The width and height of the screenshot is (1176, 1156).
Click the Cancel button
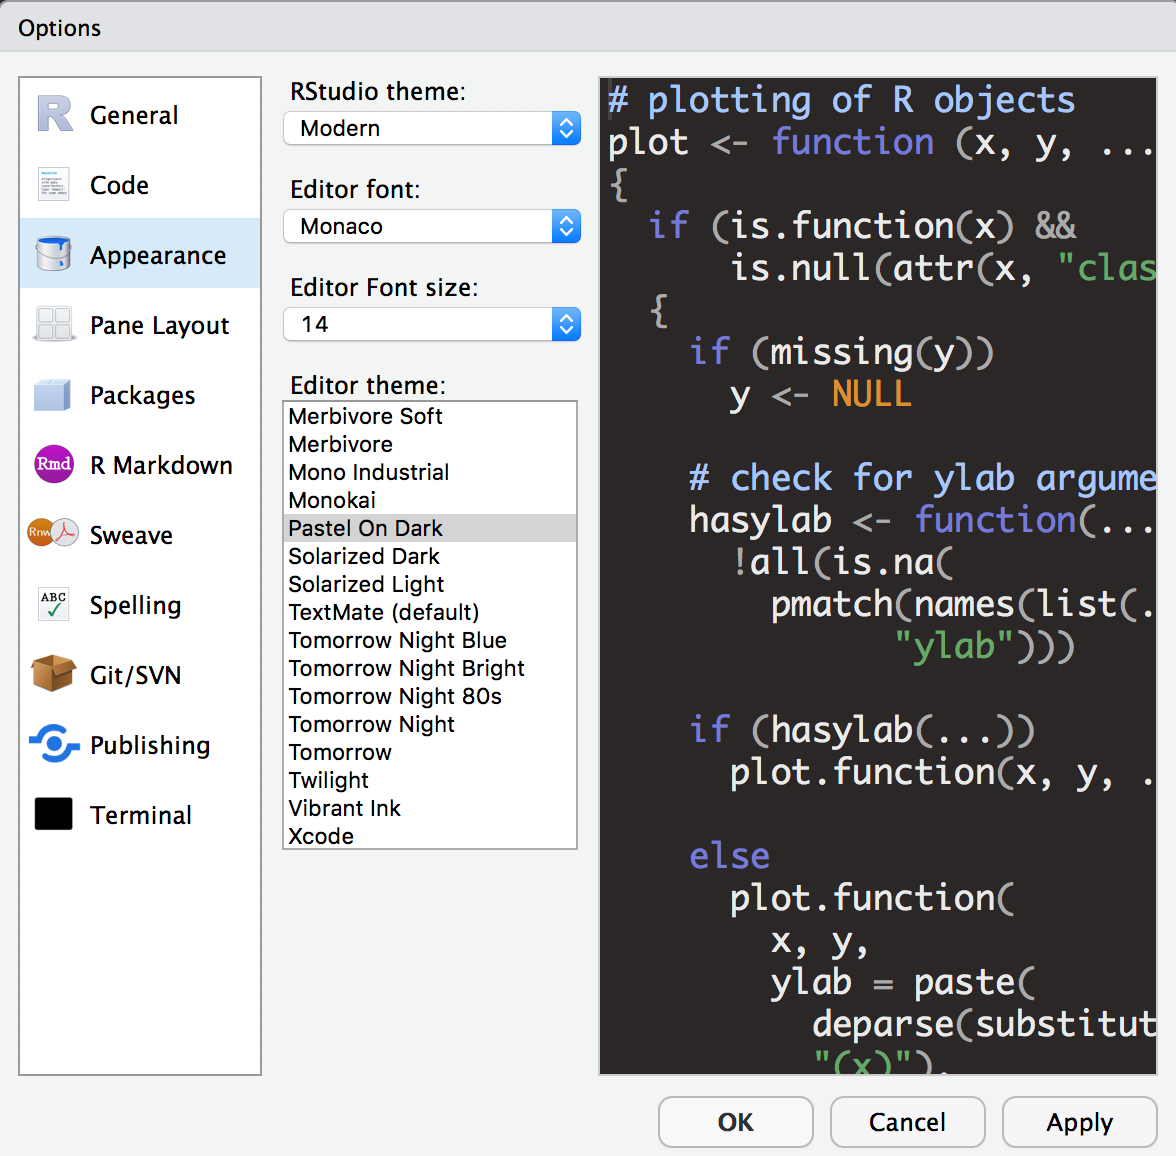click(x=907, y=1122)
